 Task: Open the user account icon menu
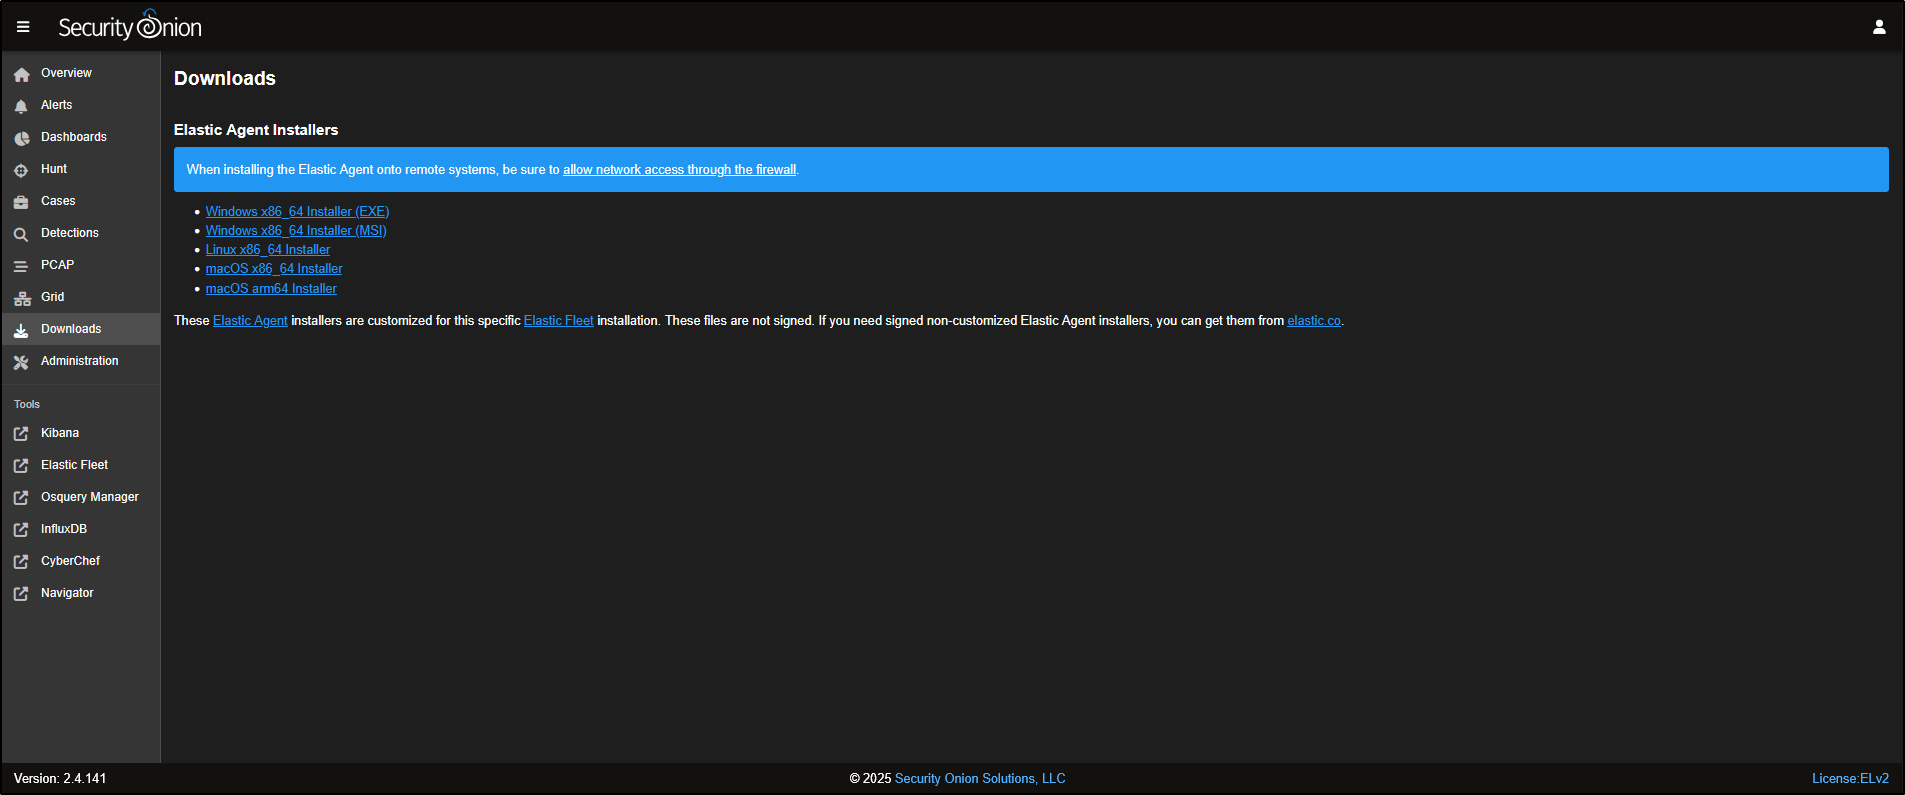click(1879, 27)
